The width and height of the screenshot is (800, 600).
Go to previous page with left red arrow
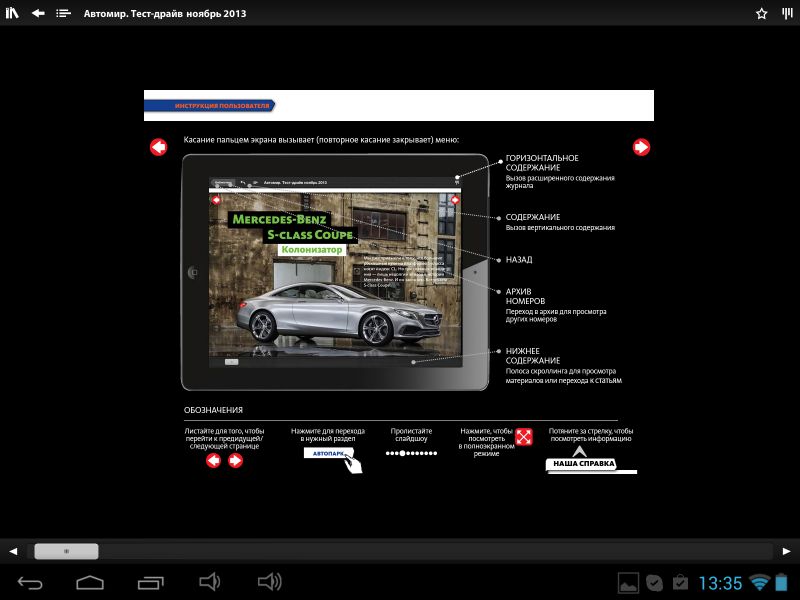tap(158, 147)
